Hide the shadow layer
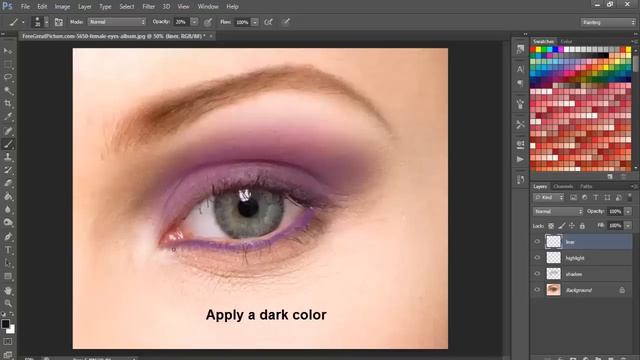The height and width of the screenshot is (360, 640). point(537,274)
